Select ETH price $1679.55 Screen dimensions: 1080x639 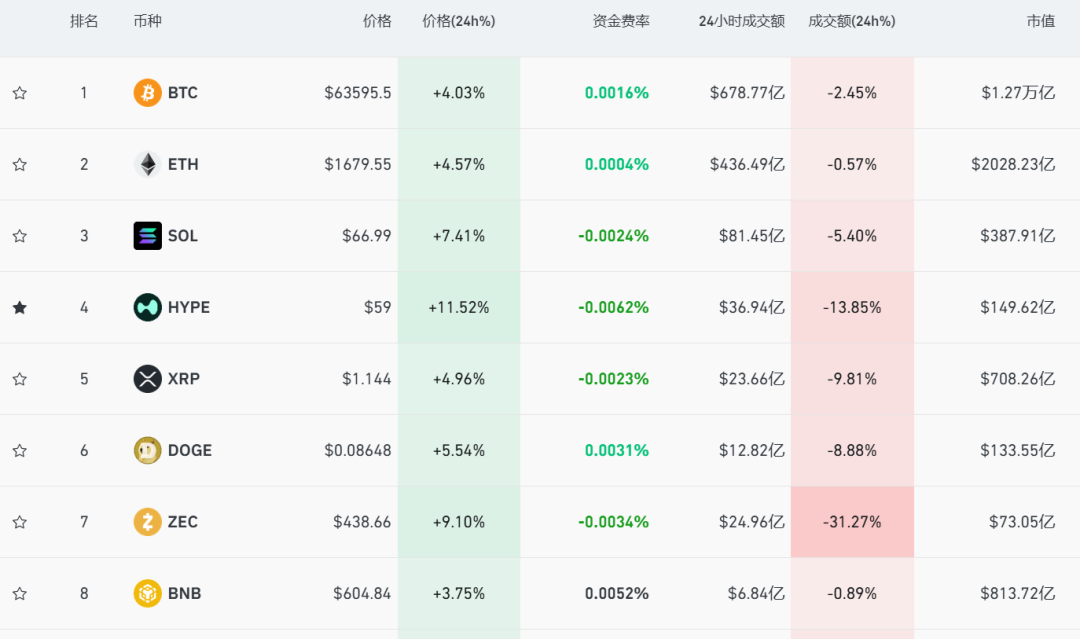pos(357,165)
